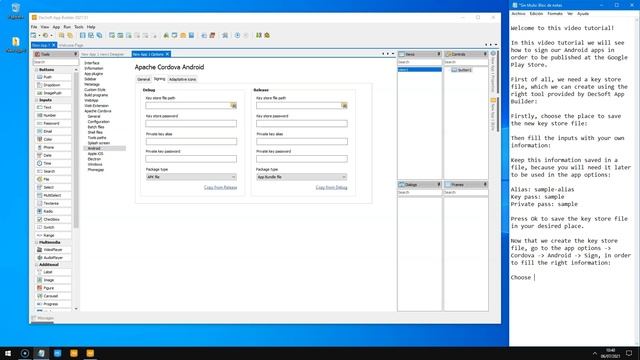The width and height of the screenshot is (640, 360).
Task: Browse for the Debug key store file
Action: pos(233,106)
